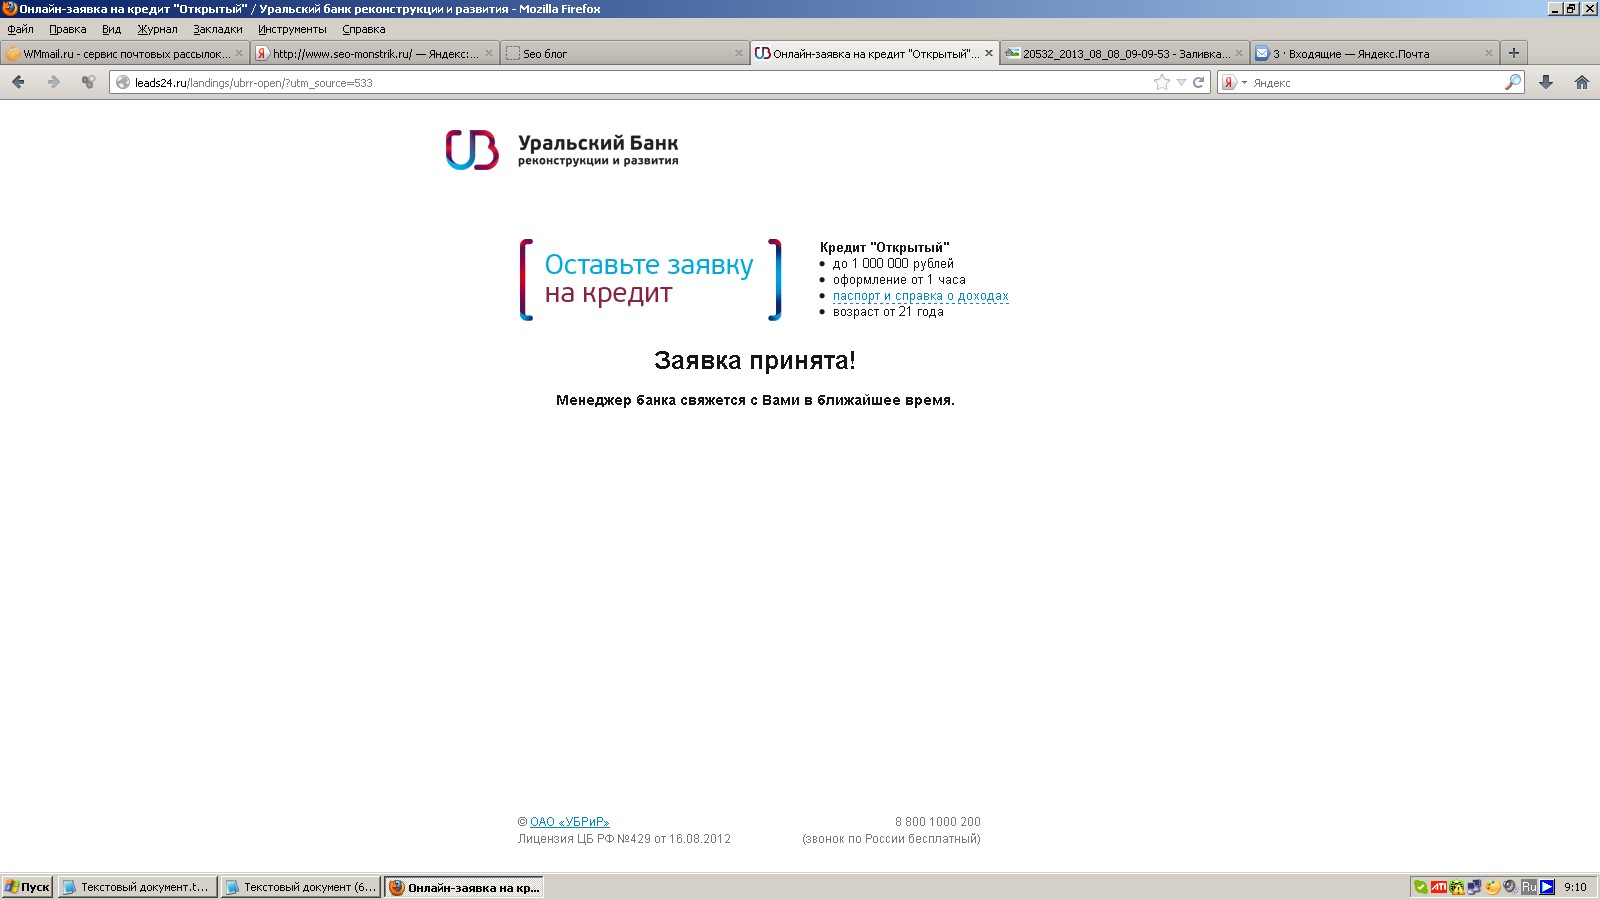
Task: Click the search magnifier icon
Action: point(1513,82)
